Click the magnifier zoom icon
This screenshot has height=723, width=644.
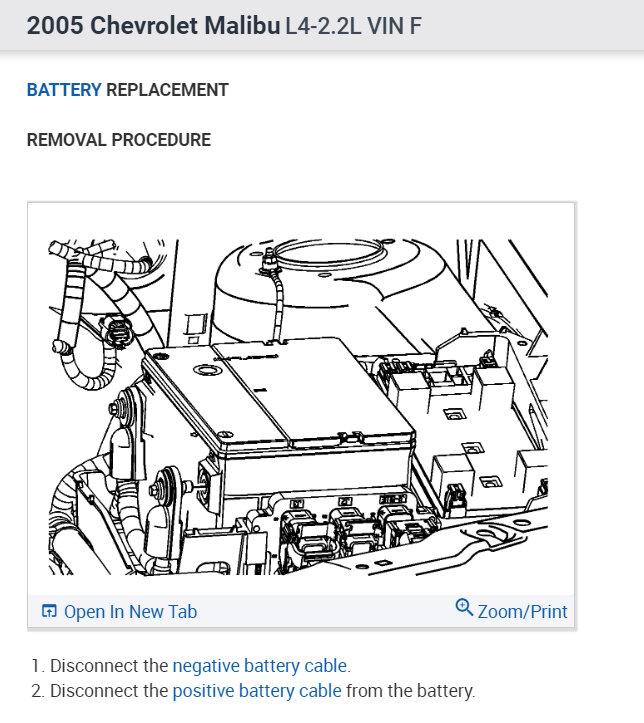464,607
